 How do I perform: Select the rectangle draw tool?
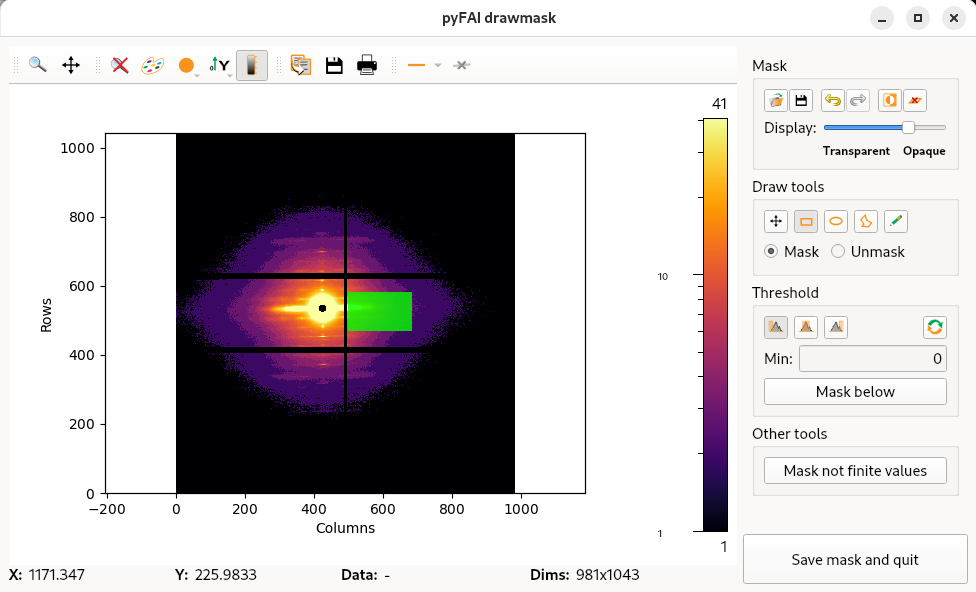coord(806,221)
